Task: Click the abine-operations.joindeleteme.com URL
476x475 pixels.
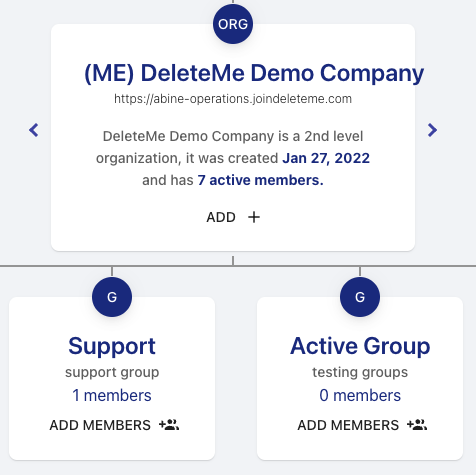Action: point(233,99)
